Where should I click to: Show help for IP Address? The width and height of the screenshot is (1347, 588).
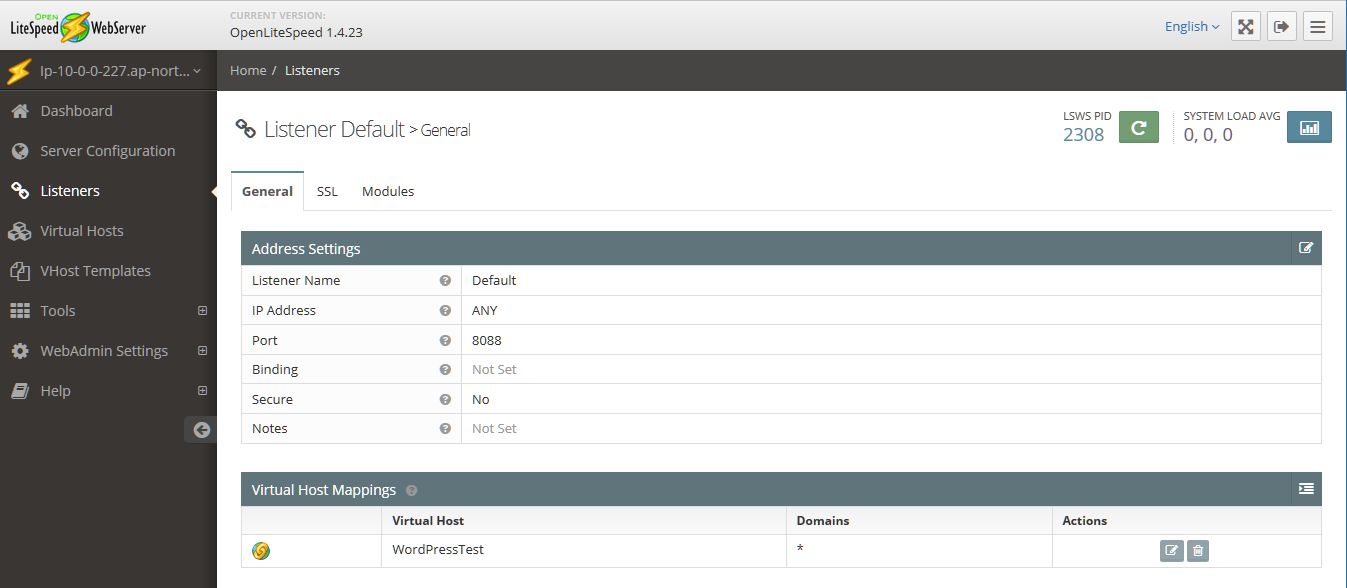click(446, 311)
